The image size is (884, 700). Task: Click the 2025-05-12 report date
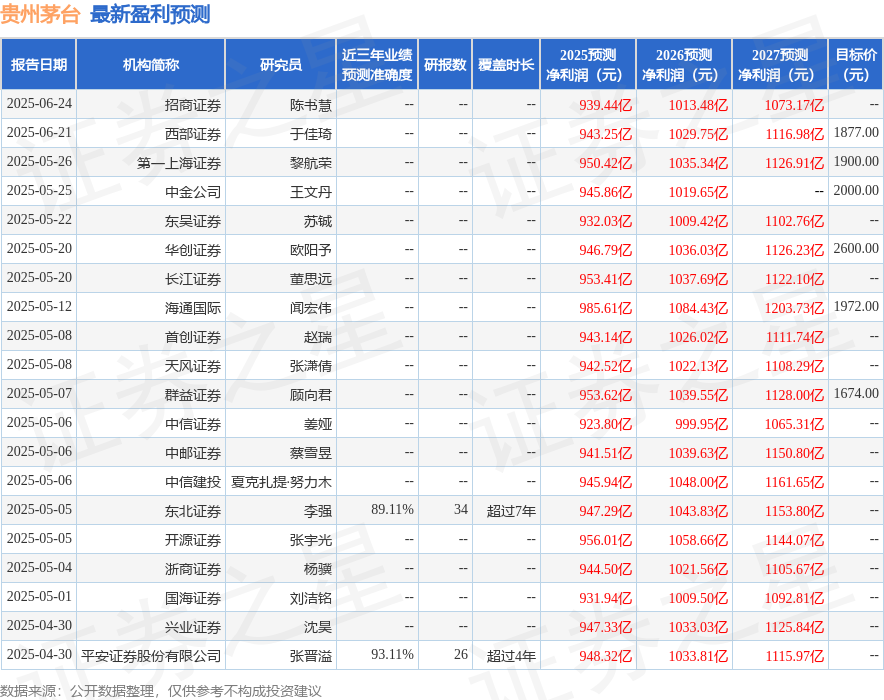39,307
